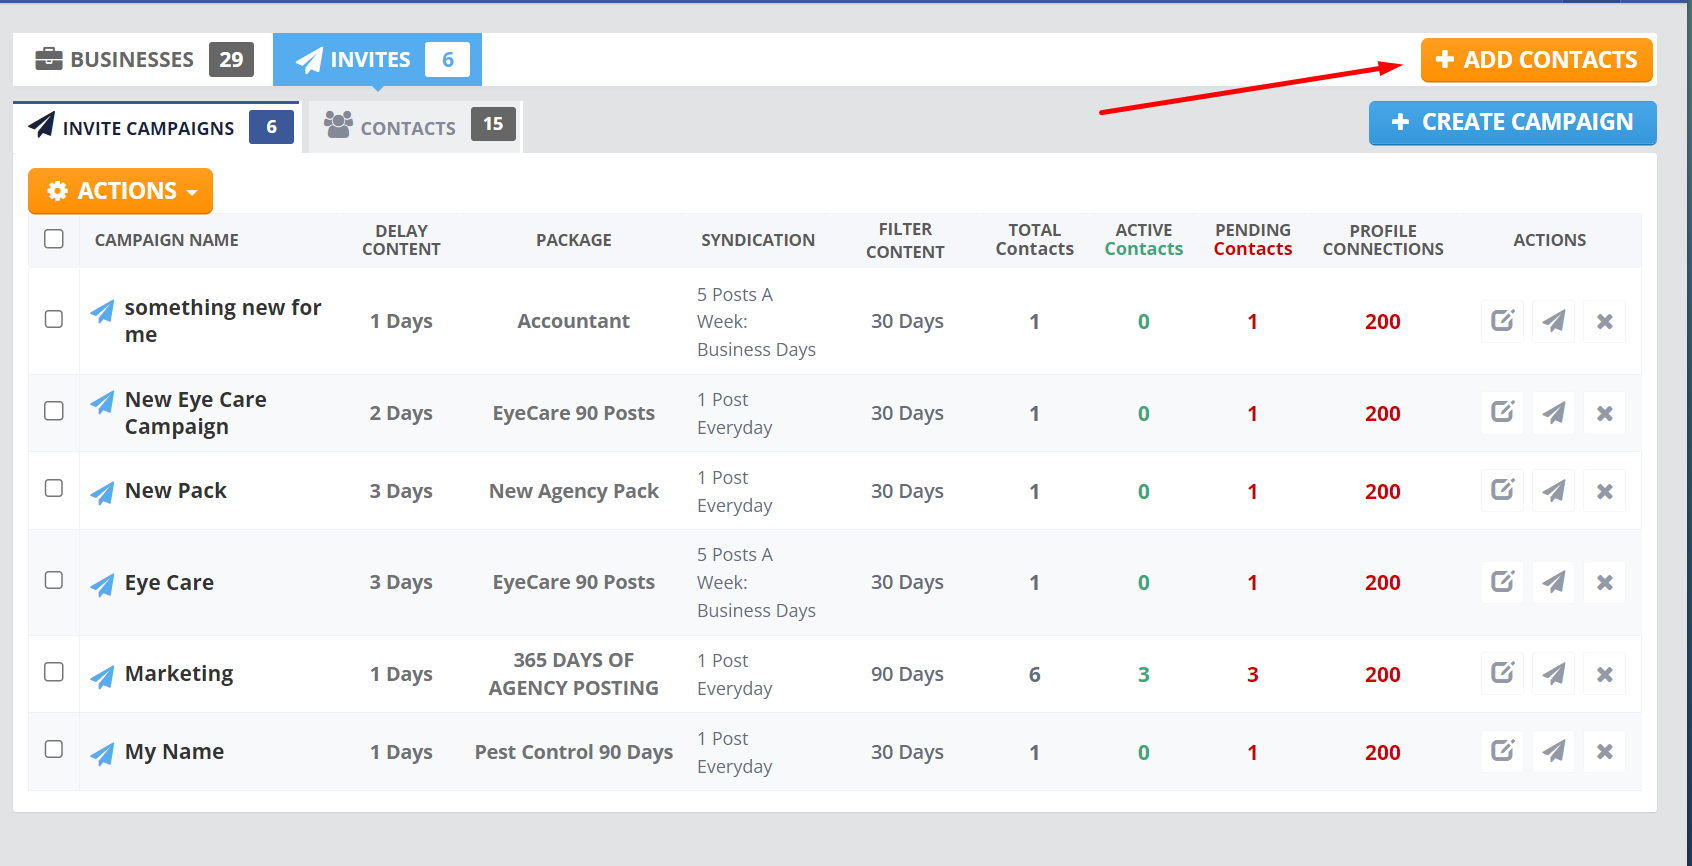
Task: Open the Actions dropdown menu
Action: click(121, 191)
